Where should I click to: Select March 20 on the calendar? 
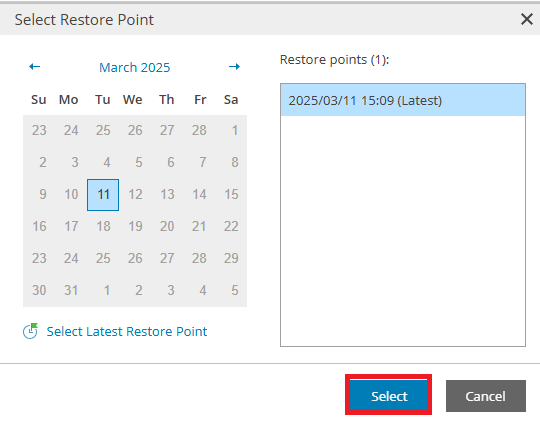click(x=167, y=227)
